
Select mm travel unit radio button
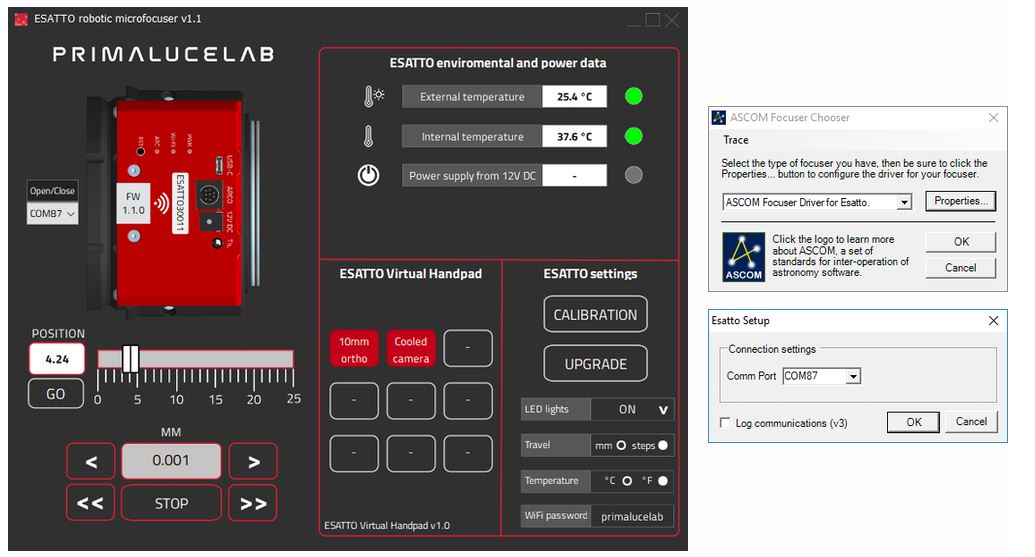click(x=621, y=445)
